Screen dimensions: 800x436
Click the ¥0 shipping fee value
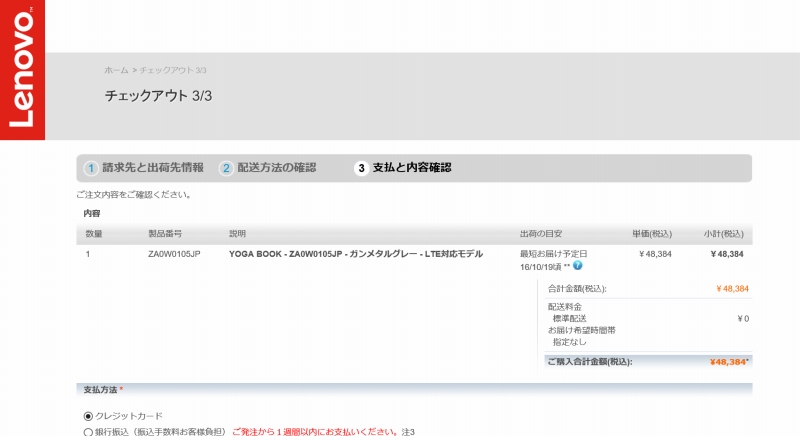[x=743, y=319]
